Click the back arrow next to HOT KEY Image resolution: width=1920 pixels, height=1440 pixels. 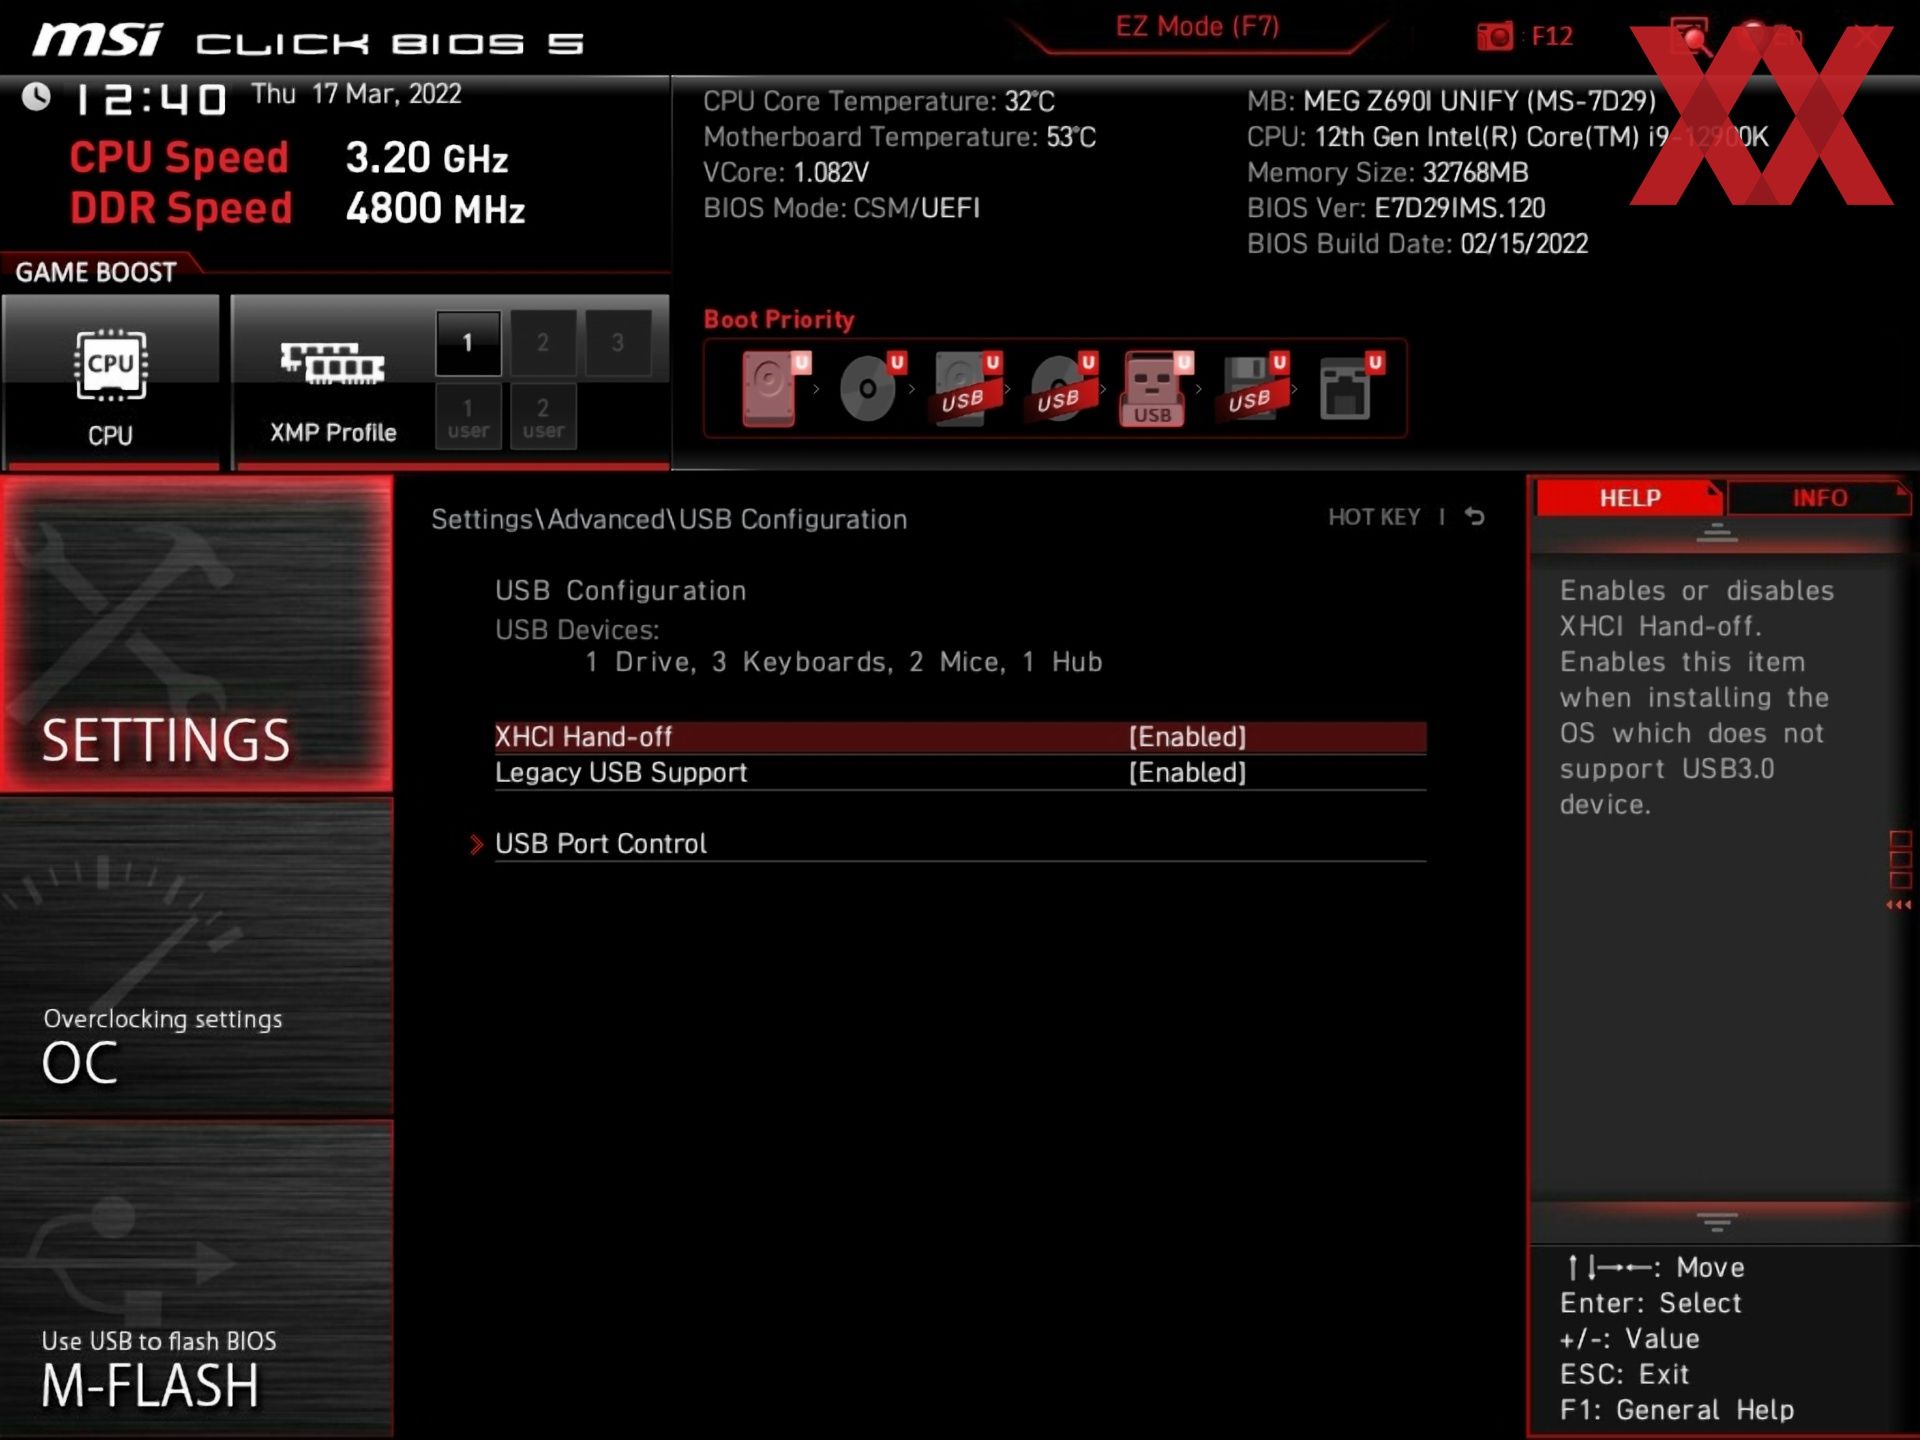tap(1475, 517)
